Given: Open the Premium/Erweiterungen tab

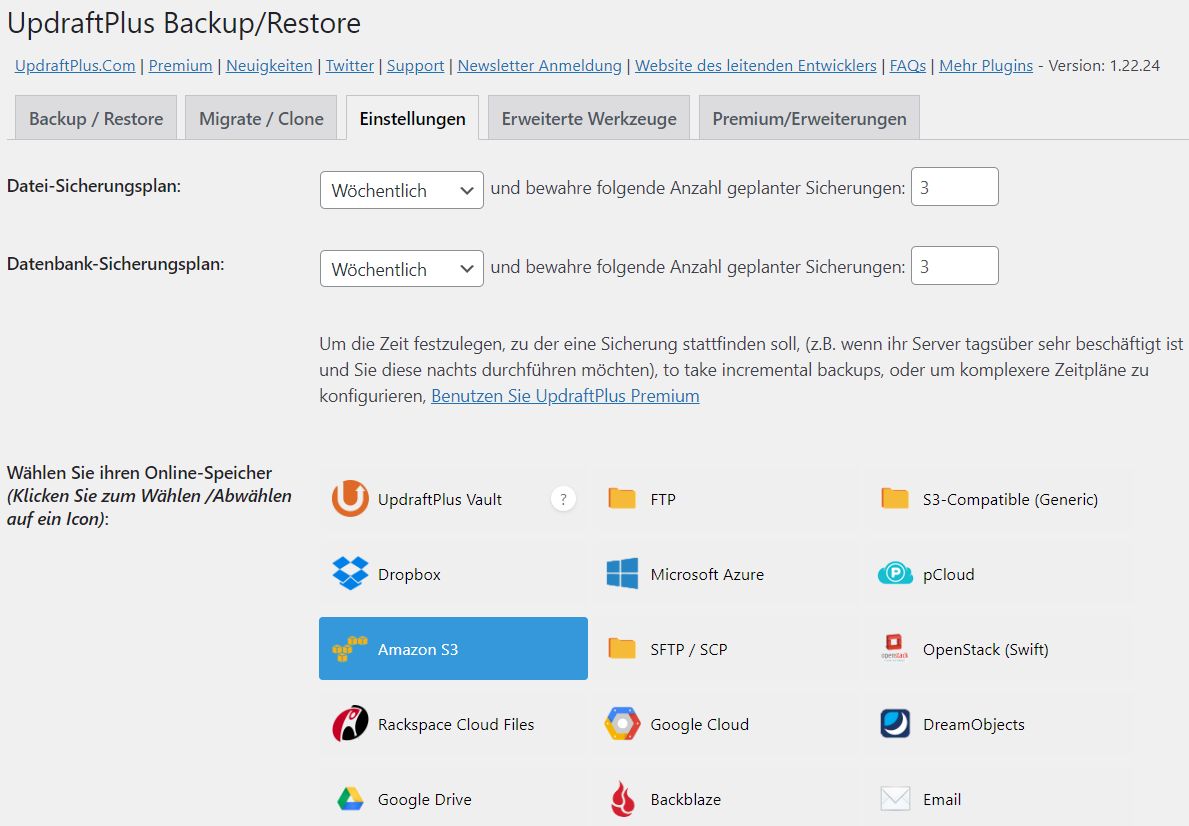Looking at the screenshot, I should 809,118.
